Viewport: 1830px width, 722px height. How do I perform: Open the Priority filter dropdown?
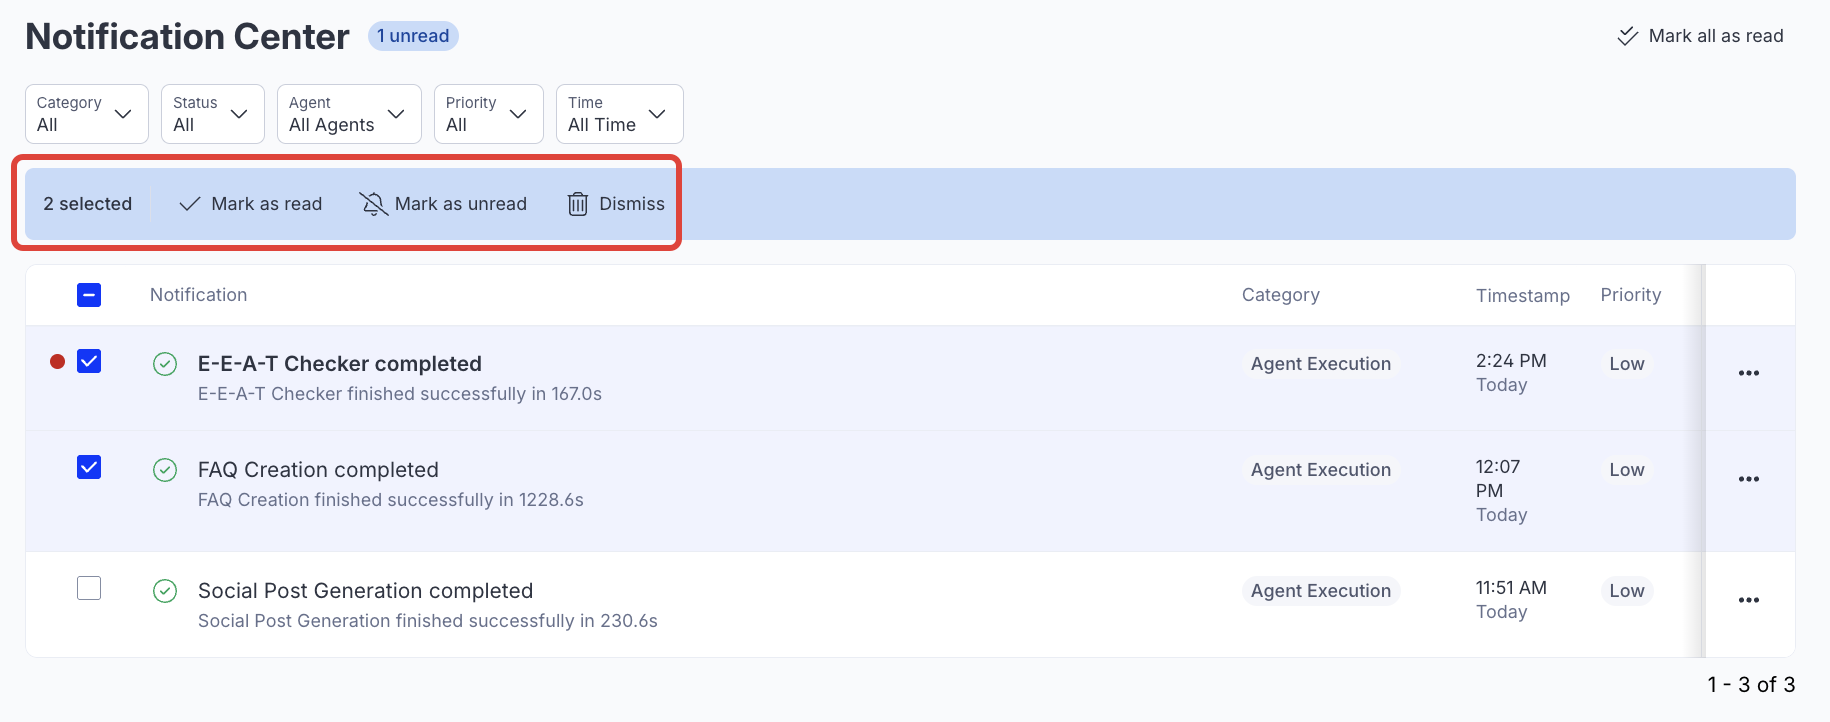[489, 114]
